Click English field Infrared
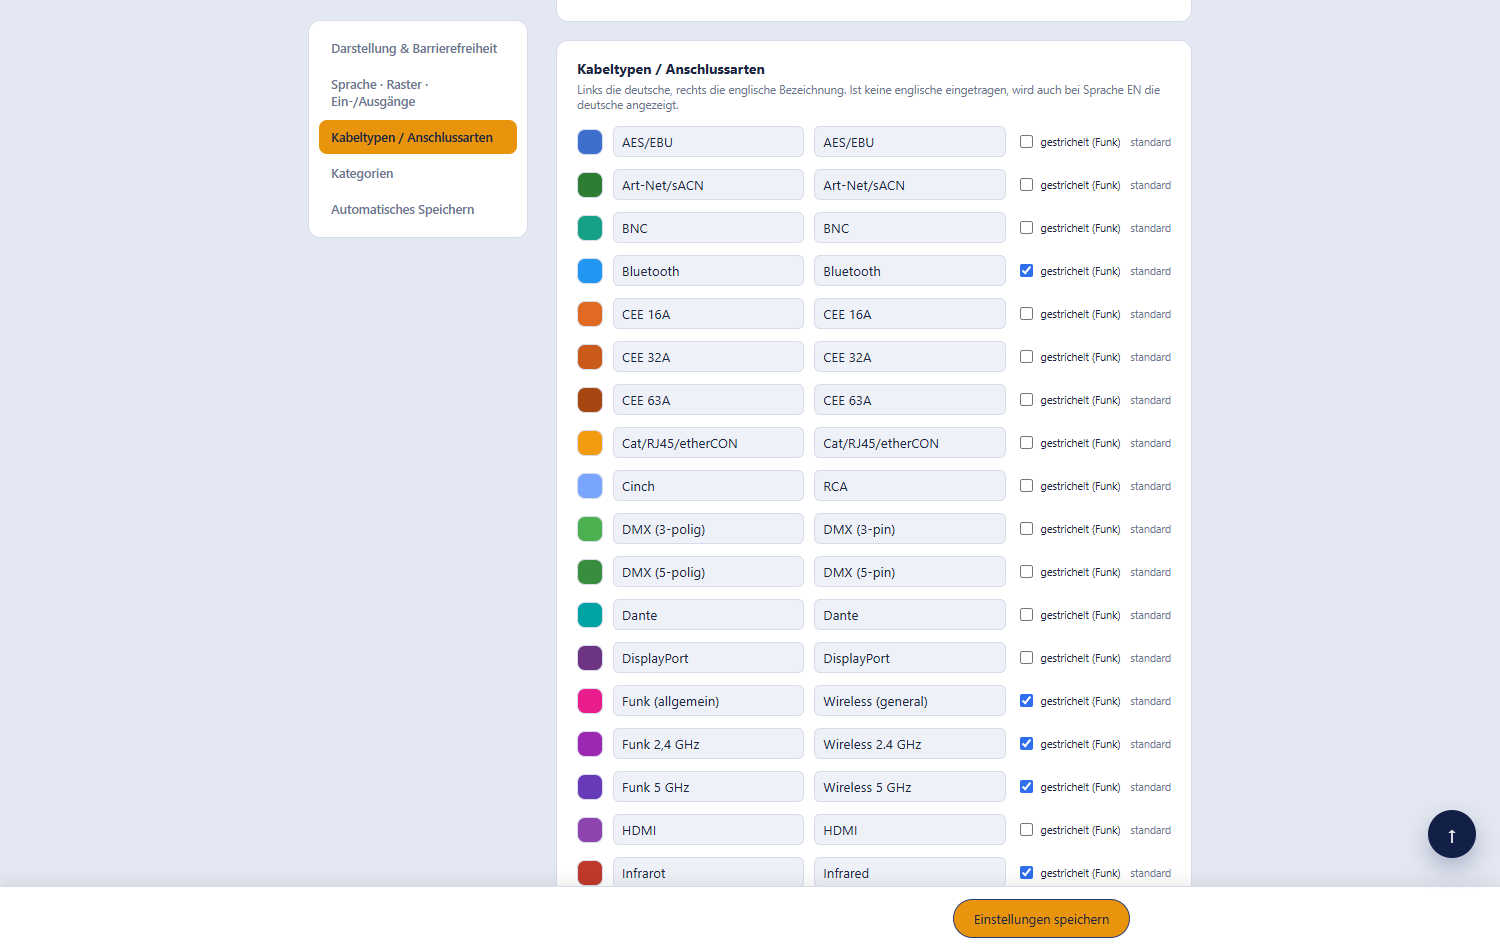Viewport: 1500px width, 950px height. 910,872
